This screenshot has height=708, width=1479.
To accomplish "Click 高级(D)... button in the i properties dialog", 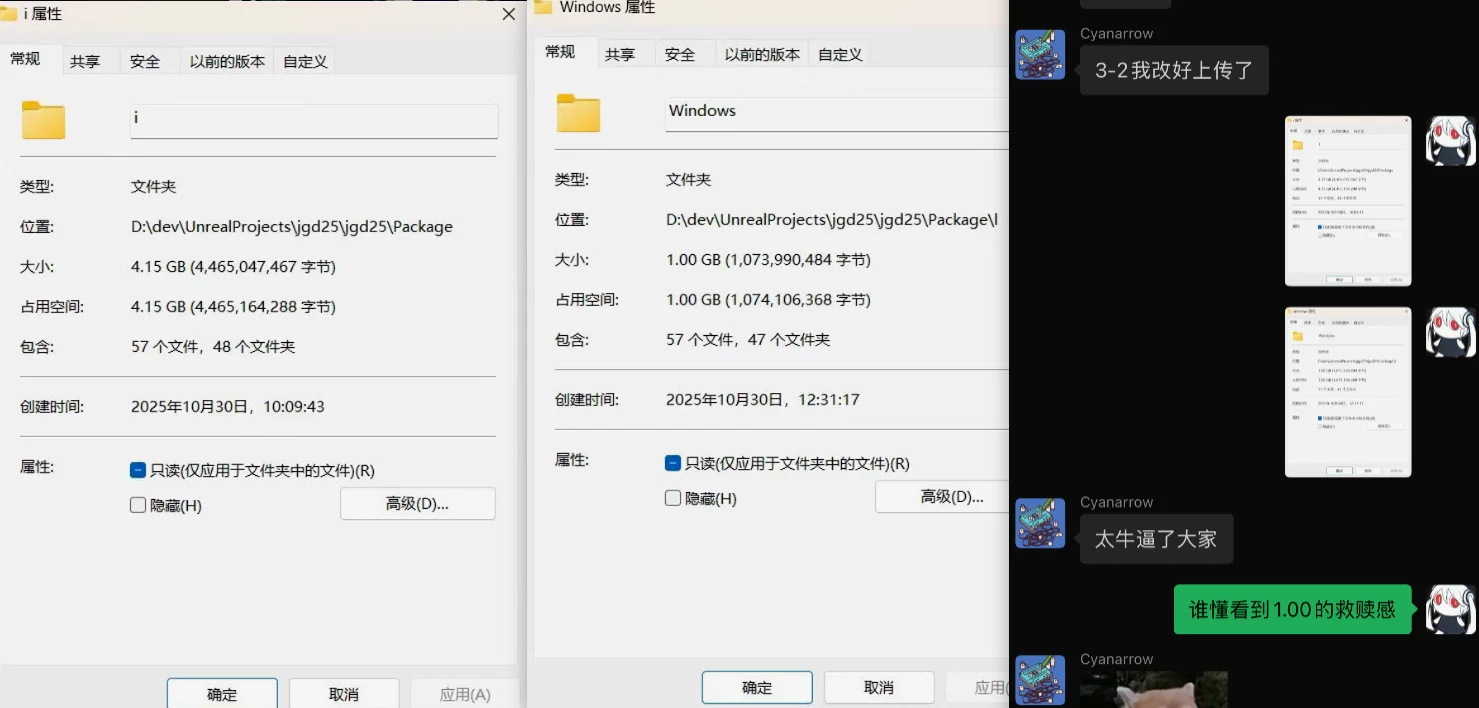I will 417,503.
